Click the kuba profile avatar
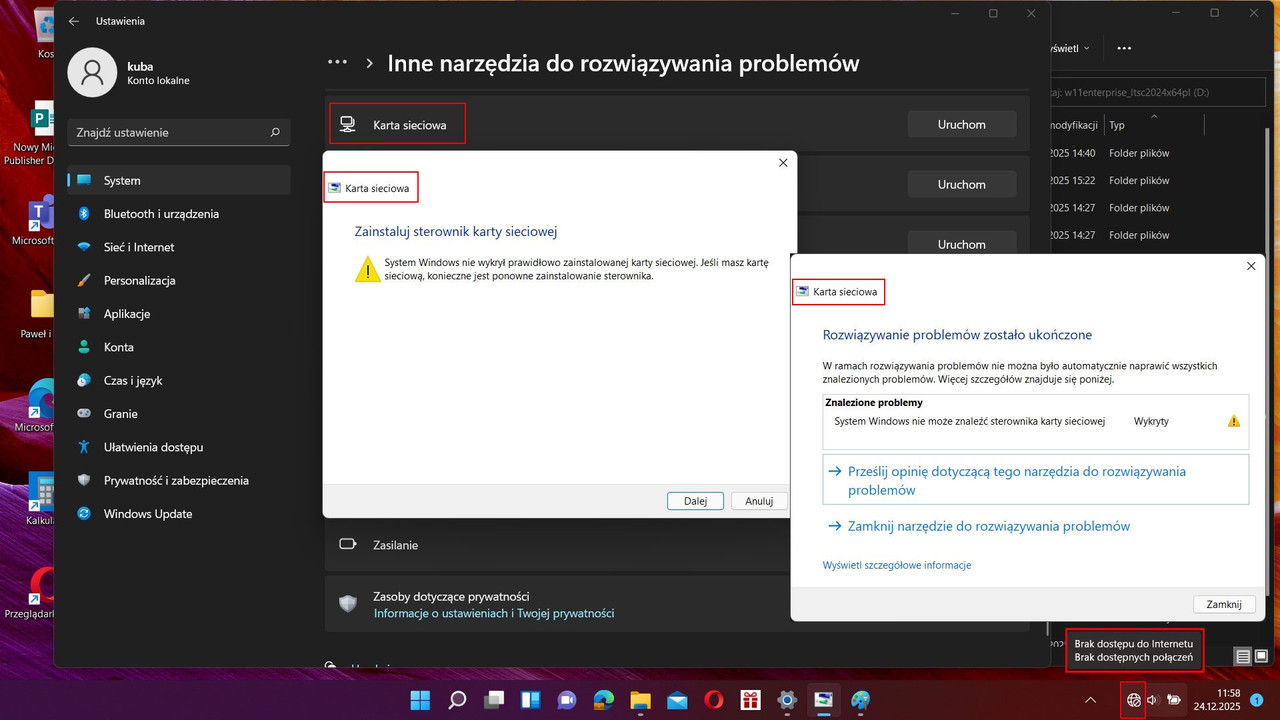Screen dimensions: 1280x720 pyautogui.click(x=92, y=72)
